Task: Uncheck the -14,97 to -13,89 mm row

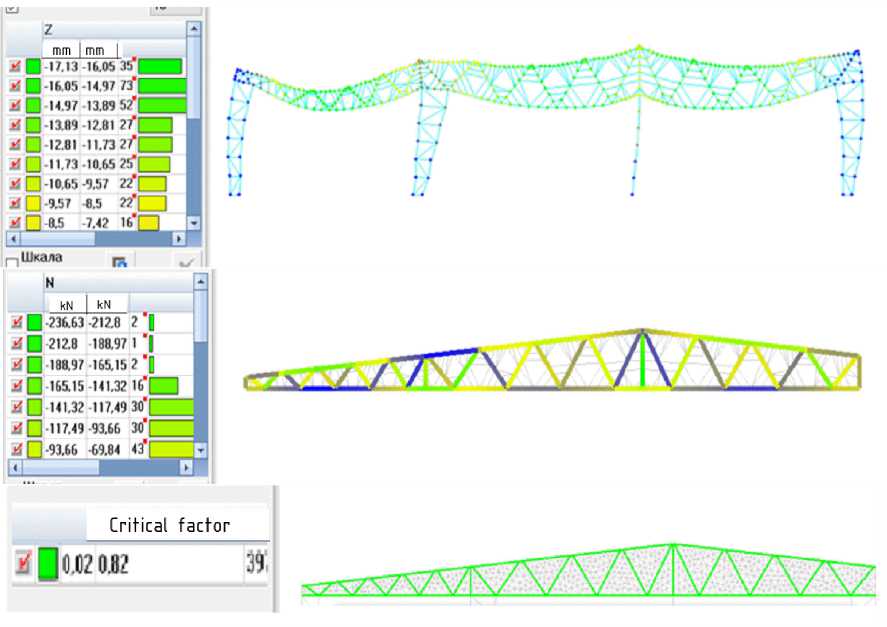Action: coord(15,105)
